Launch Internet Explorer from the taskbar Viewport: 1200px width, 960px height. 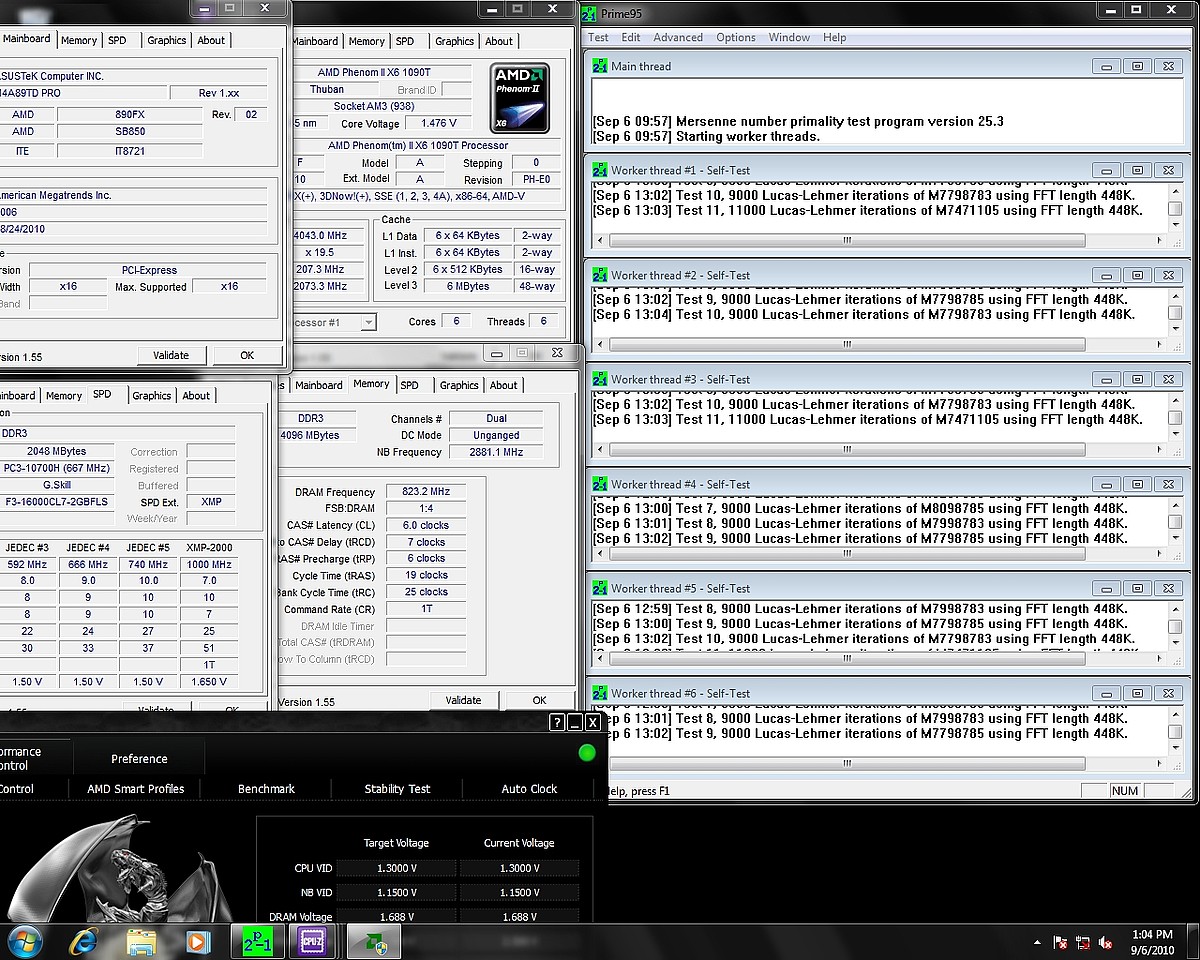84,941
